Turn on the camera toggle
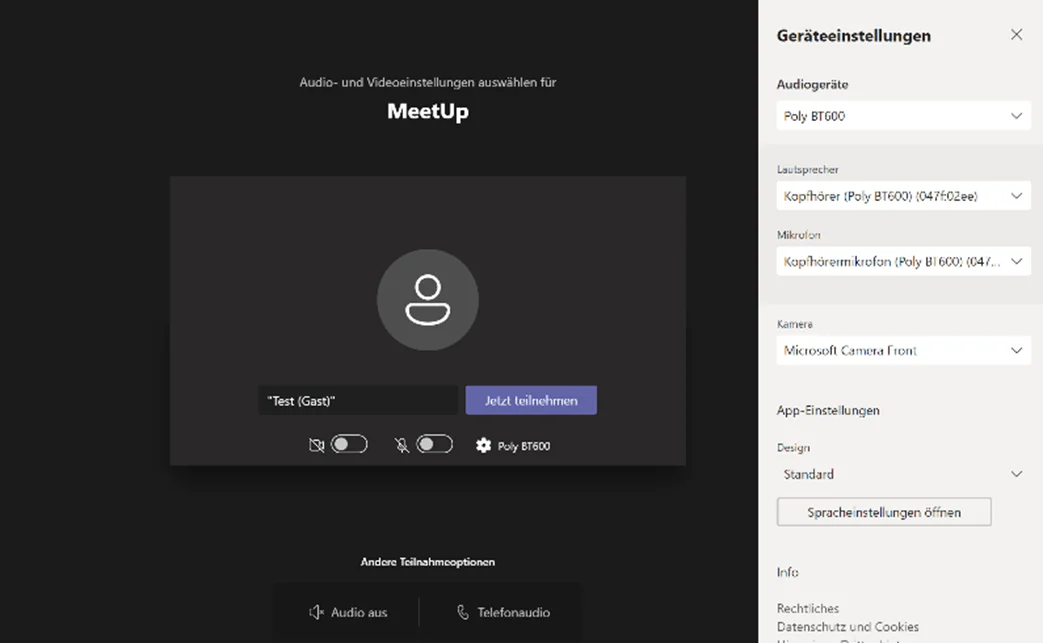This screenshot has width=1043, height=643. pyautogui.click(x=349, y=445)
